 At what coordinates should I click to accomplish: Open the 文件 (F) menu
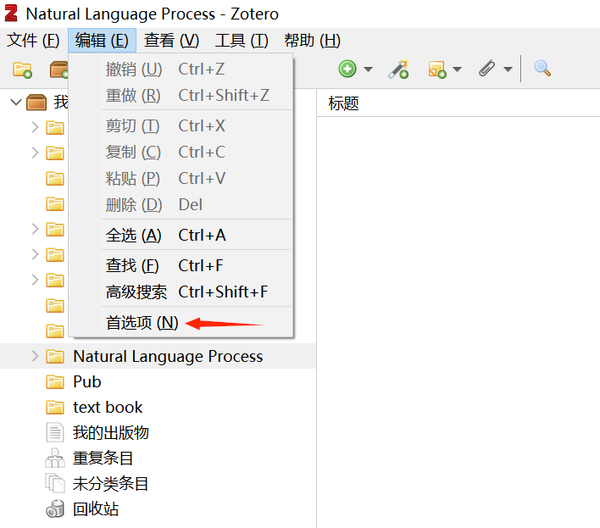(x=33, y=40)
